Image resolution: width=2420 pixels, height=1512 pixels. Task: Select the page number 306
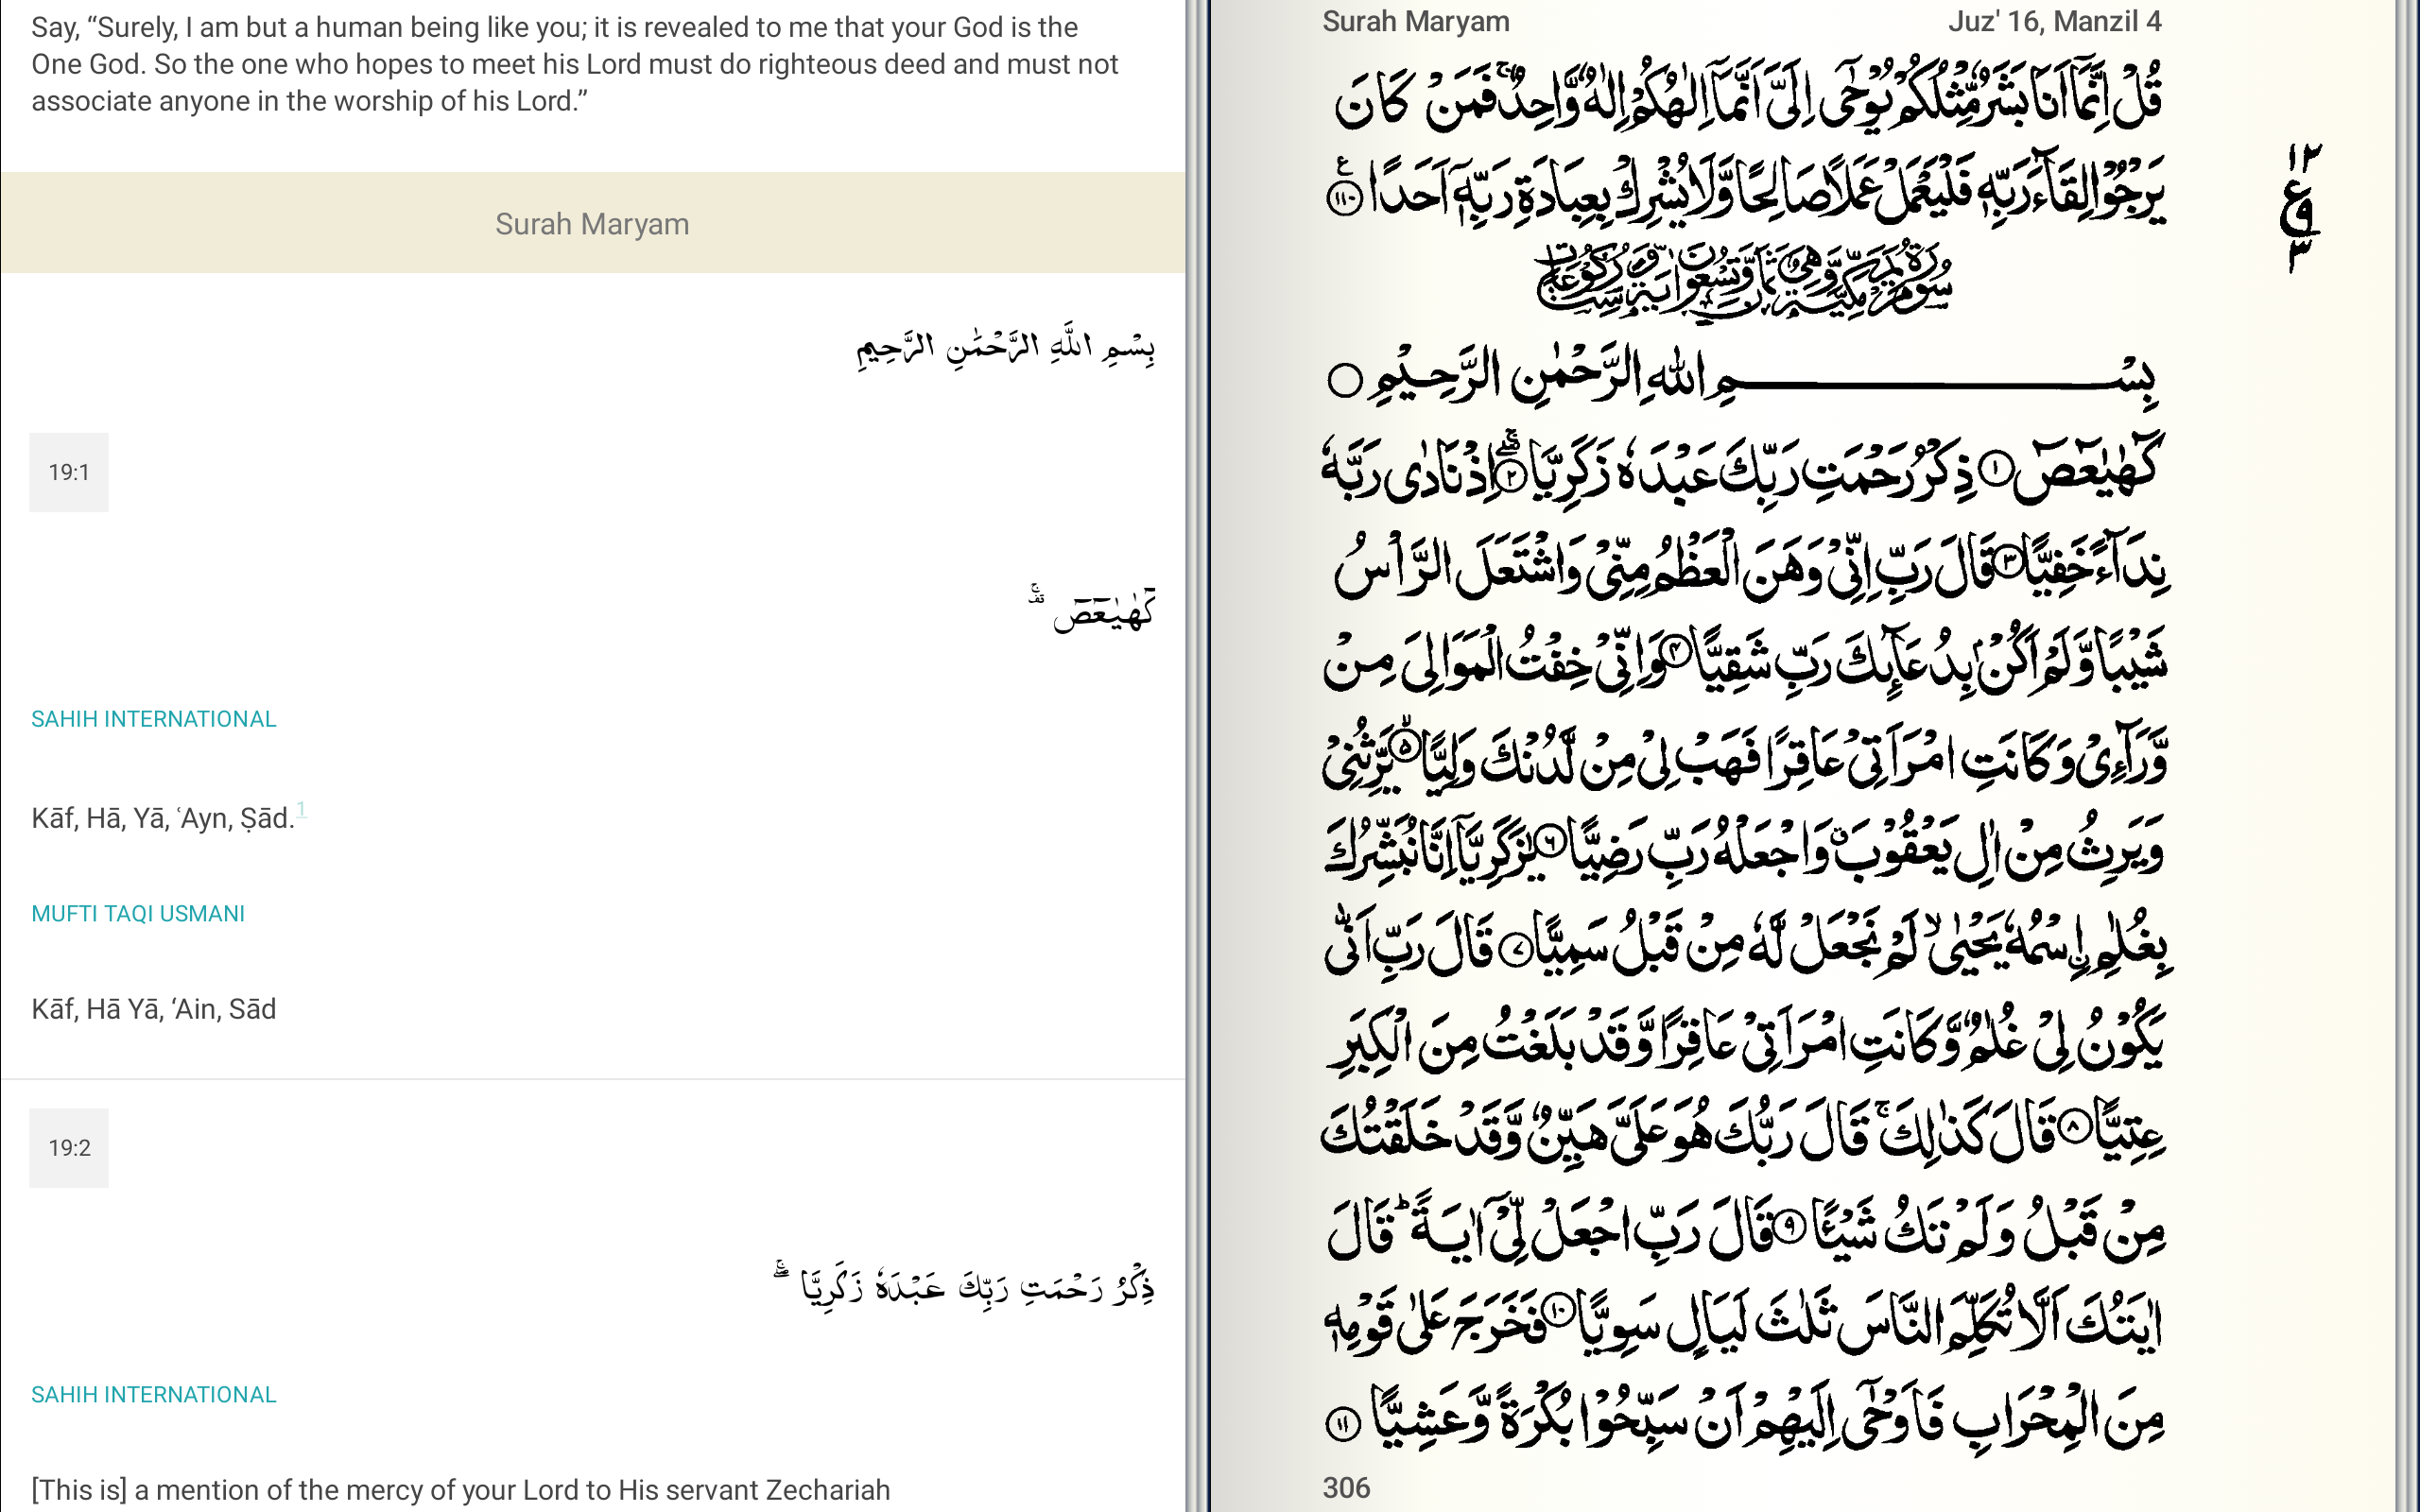[x=1346, y=1487]
